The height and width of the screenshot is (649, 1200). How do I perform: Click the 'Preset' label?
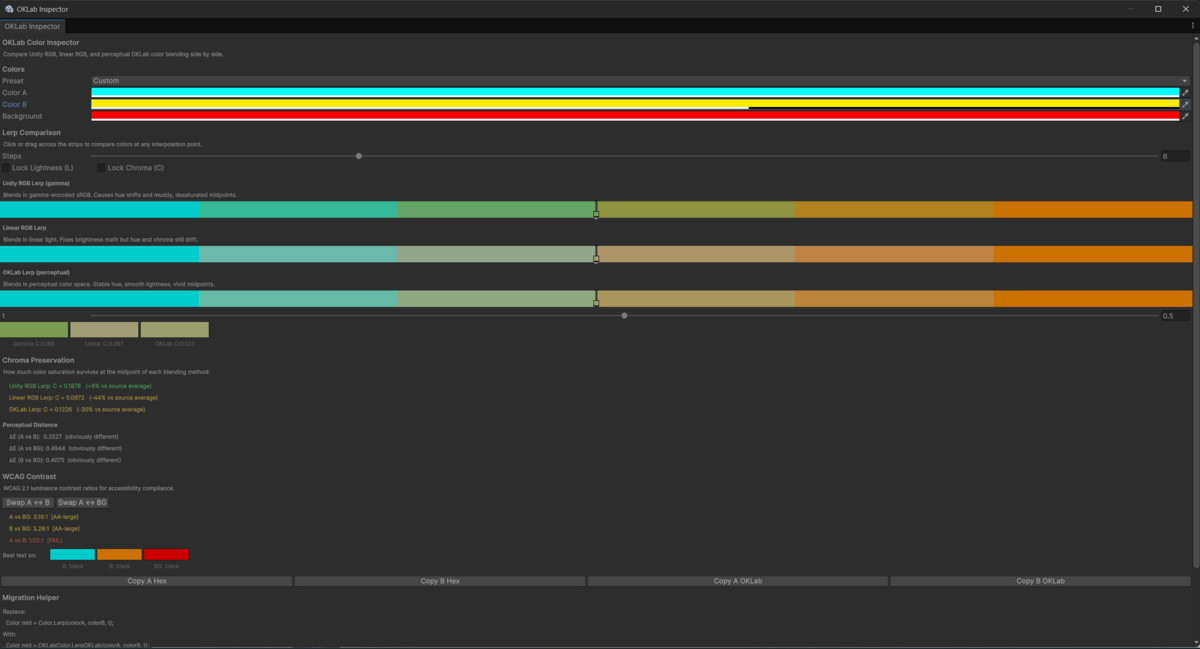(12, 81)
